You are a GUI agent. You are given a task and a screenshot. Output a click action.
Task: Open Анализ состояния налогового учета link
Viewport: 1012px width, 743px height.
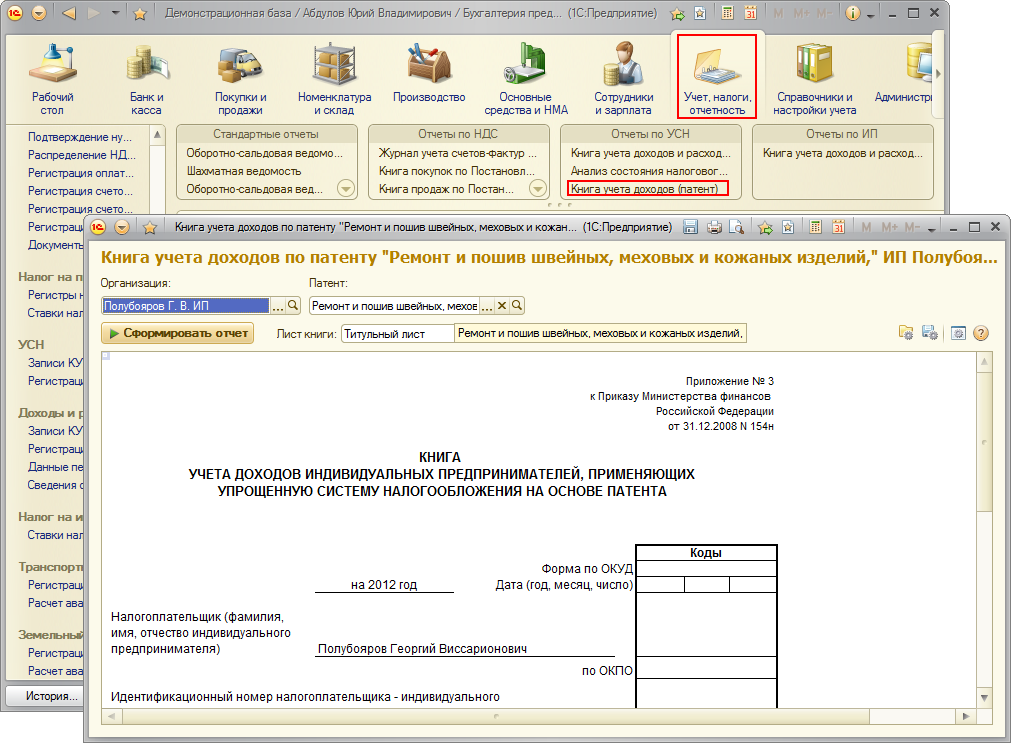click(649, 171)
